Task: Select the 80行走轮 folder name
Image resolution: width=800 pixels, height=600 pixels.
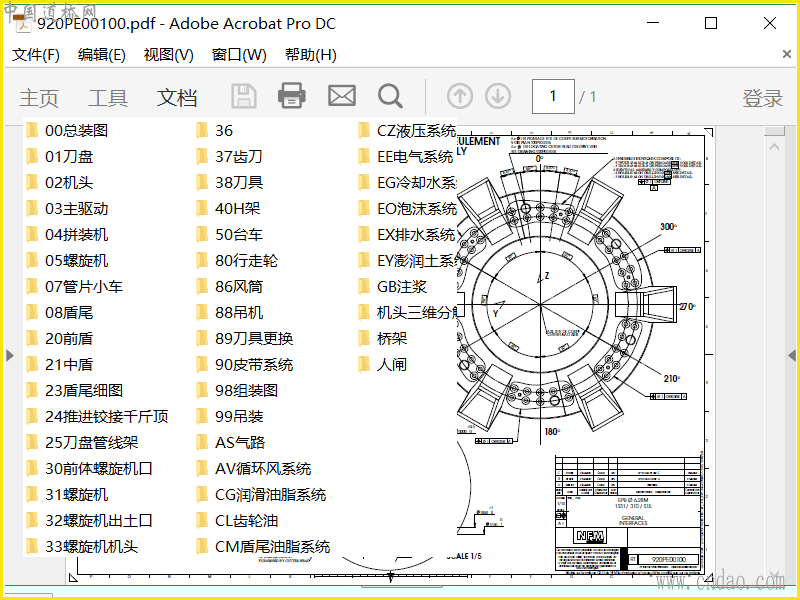Action: (246, 261)
